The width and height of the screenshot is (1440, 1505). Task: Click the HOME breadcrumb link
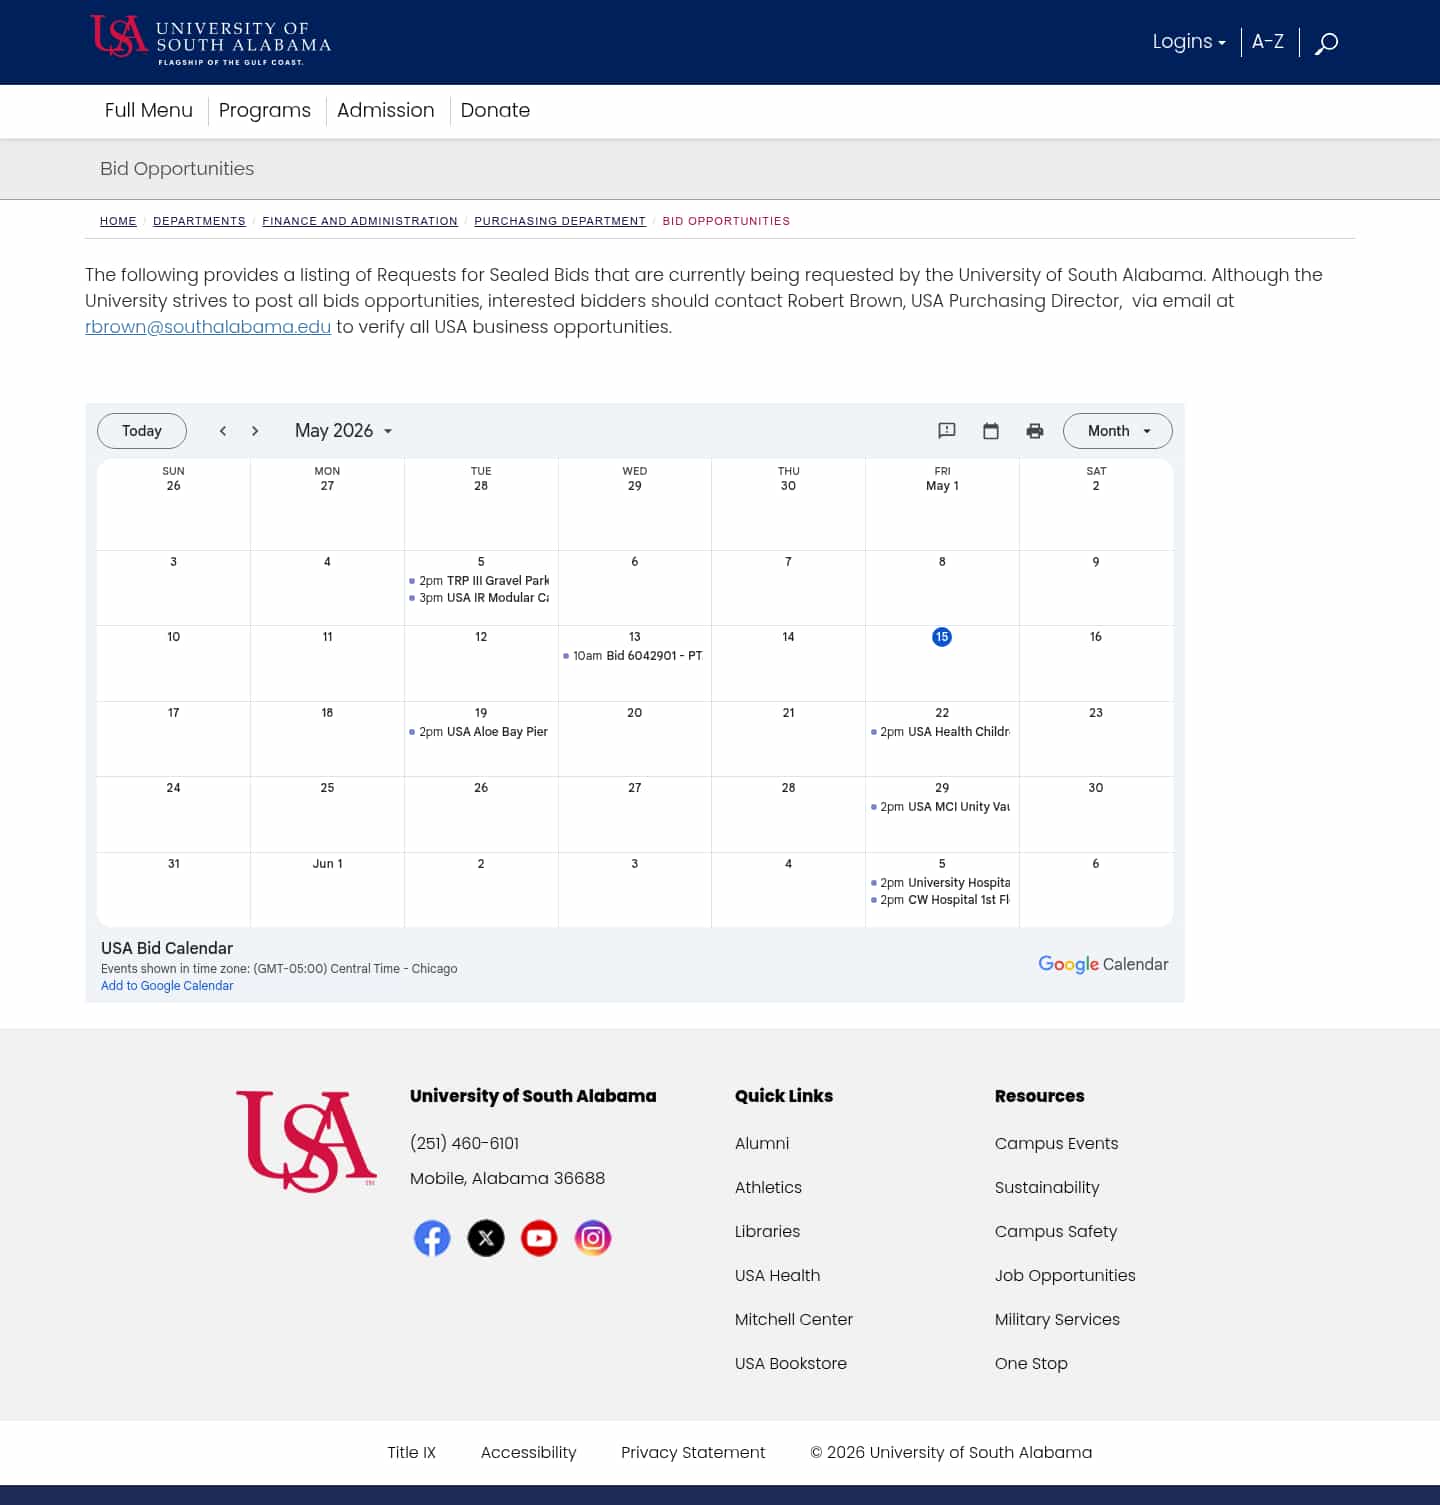[x=118, y=221]
